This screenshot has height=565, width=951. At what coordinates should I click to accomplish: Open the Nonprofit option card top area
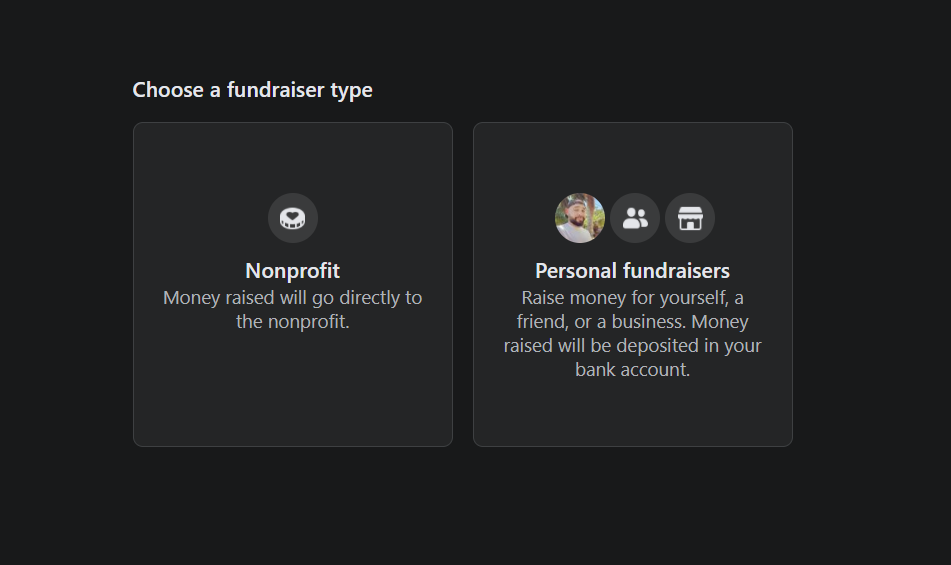[x=293, y=158]
